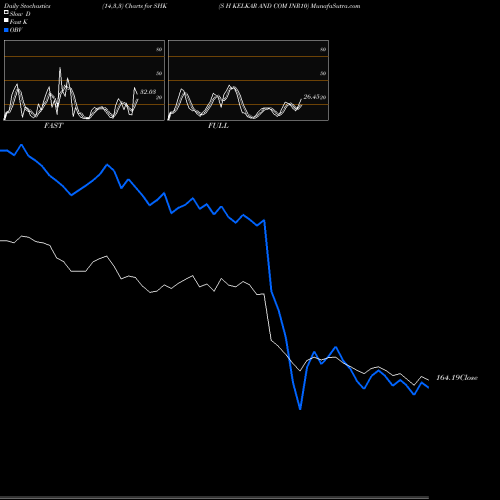500x500 pixels.
Task: Click the FULL chart label
Action: coord(218,125)
